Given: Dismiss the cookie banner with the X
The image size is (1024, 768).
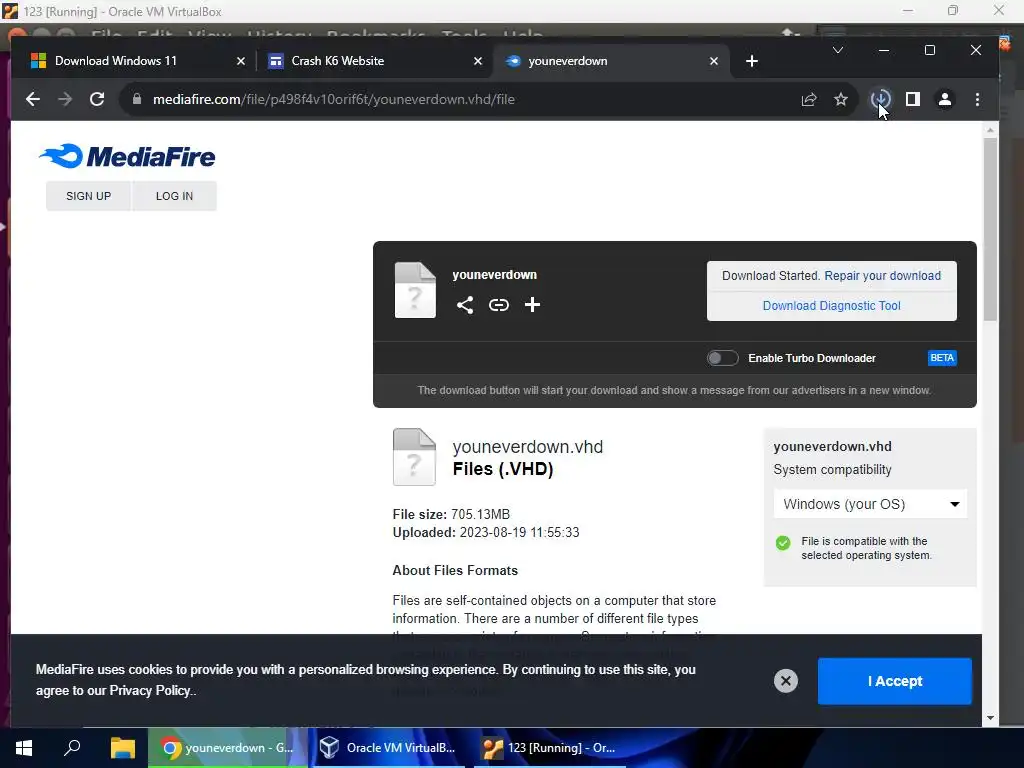Looking at the screenshot, I should 786,681.
